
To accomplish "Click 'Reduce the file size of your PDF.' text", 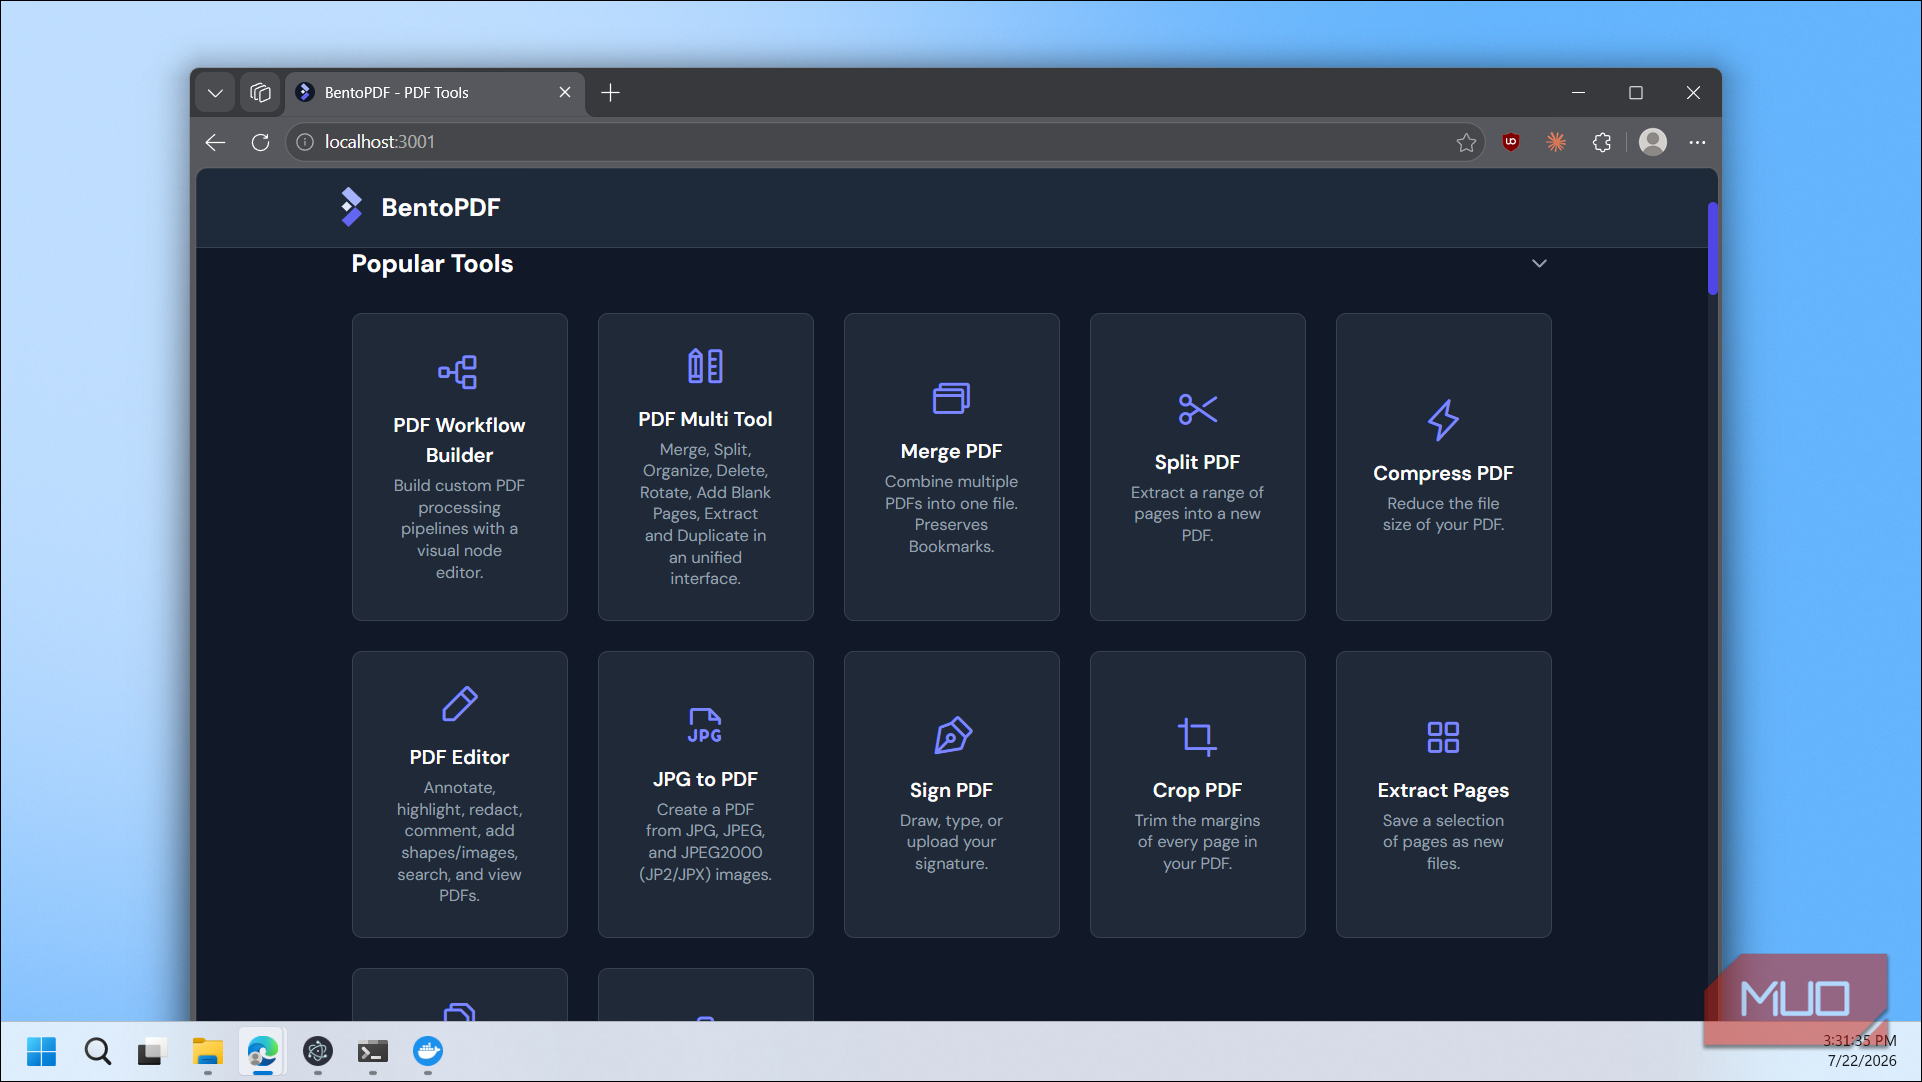I will point(1443,514).
